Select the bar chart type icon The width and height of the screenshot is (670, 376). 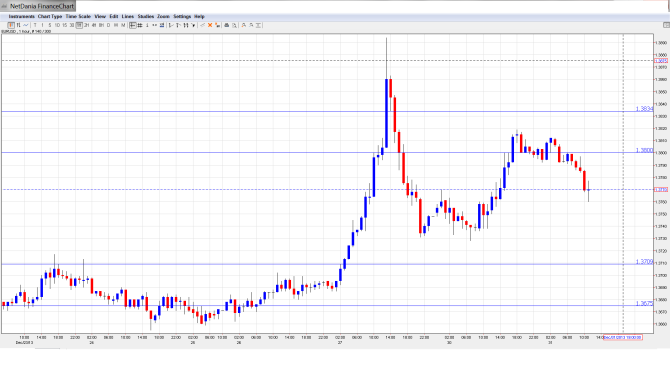[18, 25]
